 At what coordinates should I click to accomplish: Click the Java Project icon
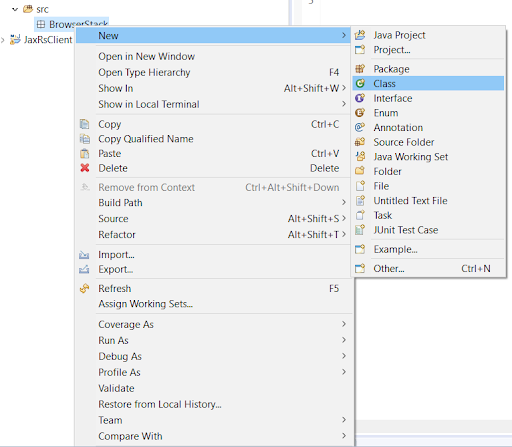[x=360, y=35]
